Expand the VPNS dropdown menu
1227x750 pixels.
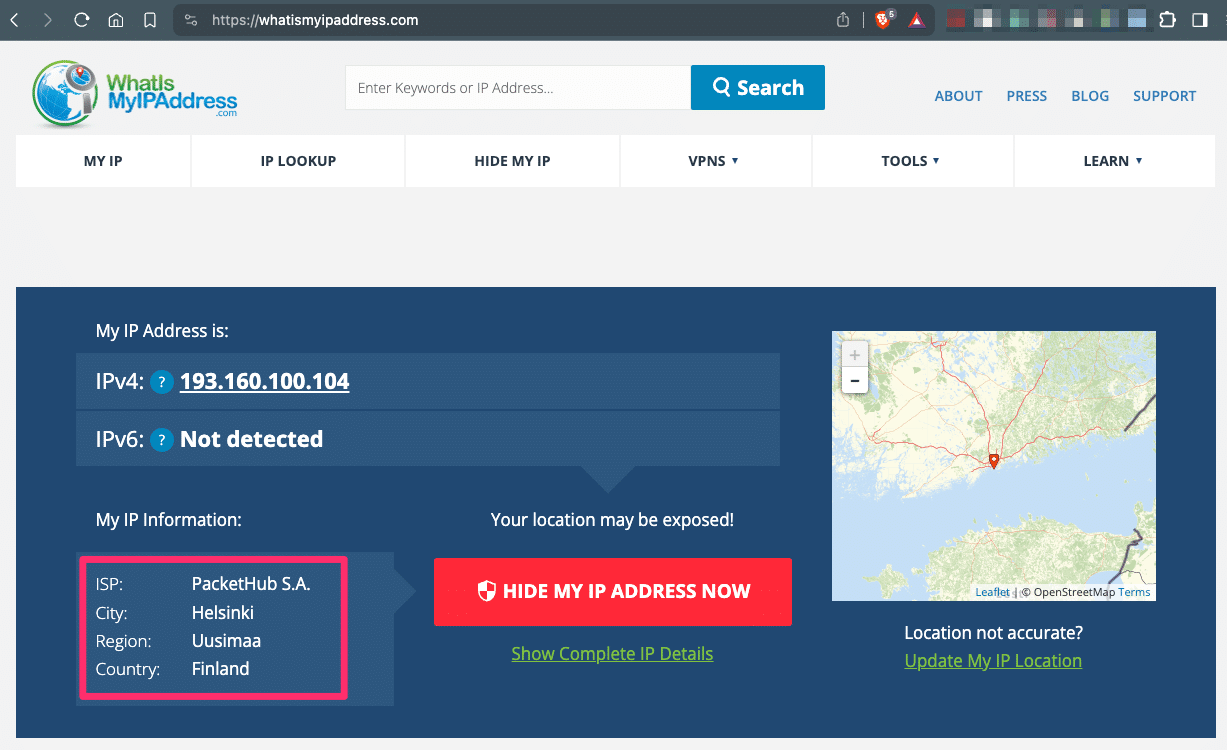point(715,161)
